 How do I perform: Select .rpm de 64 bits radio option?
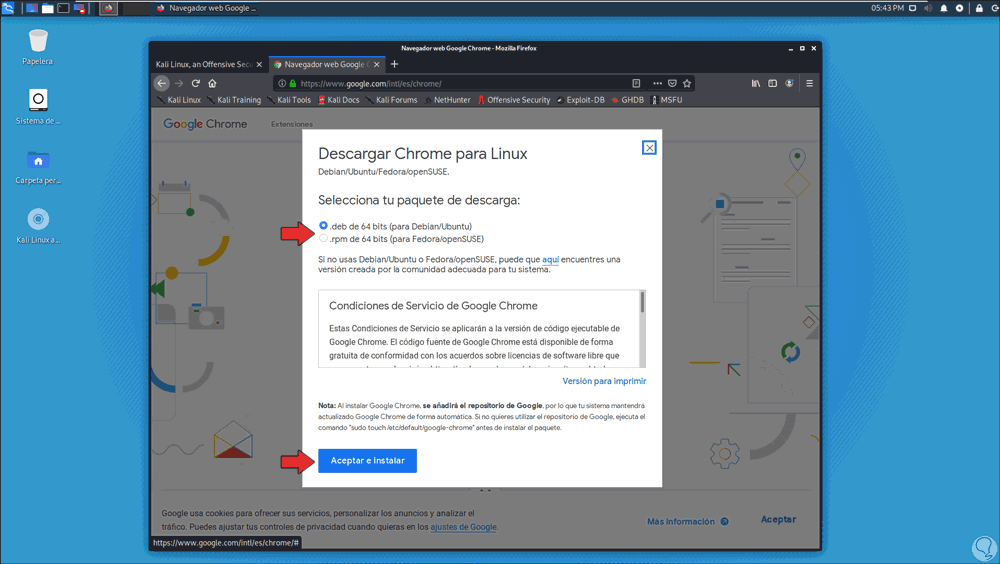click(x=323, y=239)
